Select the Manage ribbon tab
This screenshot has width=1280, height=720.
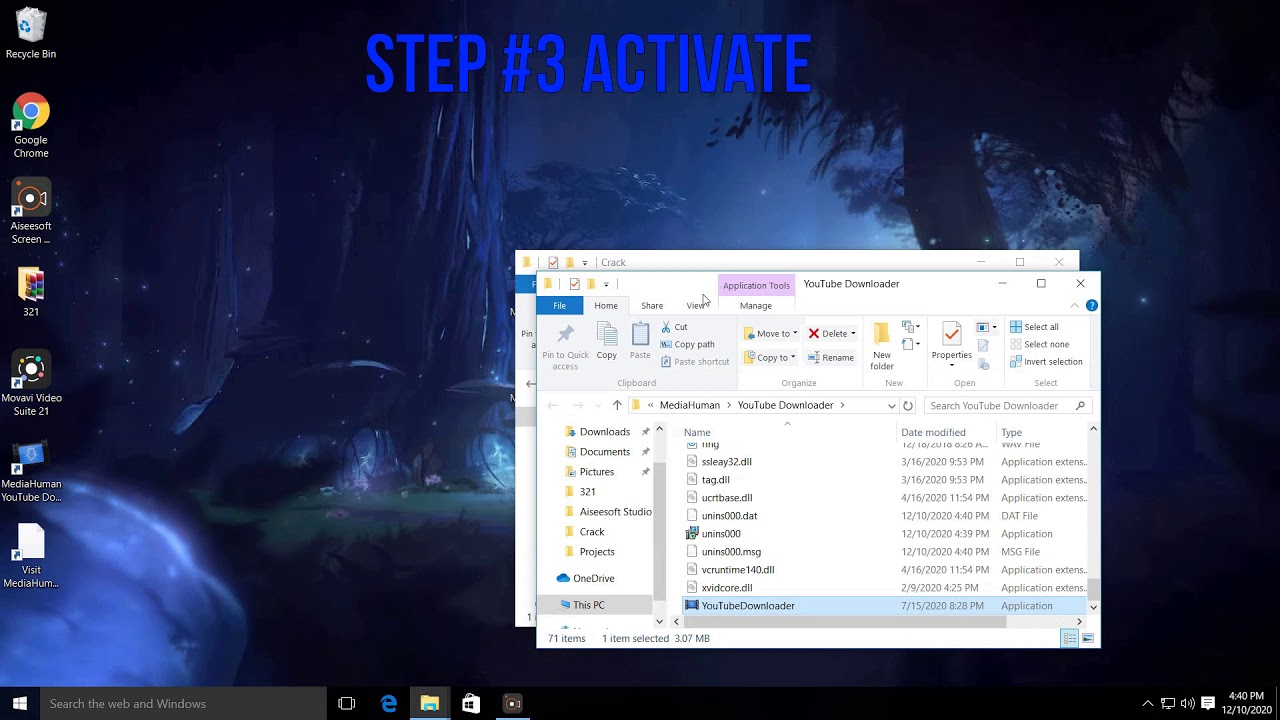(x=756, y=306)
